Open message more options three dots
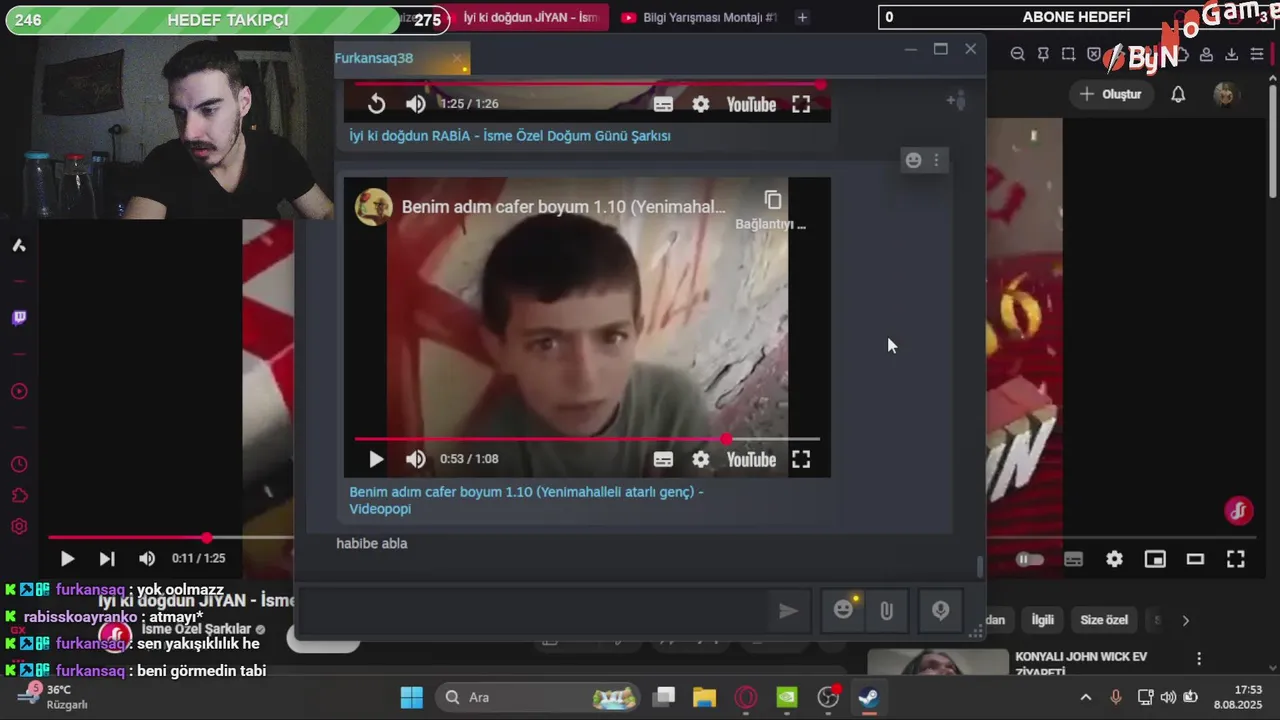The width and height of the screenshot is (1280, 720). click(x=936, y=160)
